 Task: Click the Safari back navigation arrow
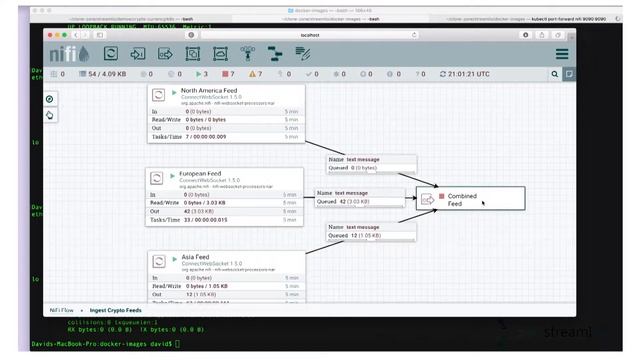point(76,35)
